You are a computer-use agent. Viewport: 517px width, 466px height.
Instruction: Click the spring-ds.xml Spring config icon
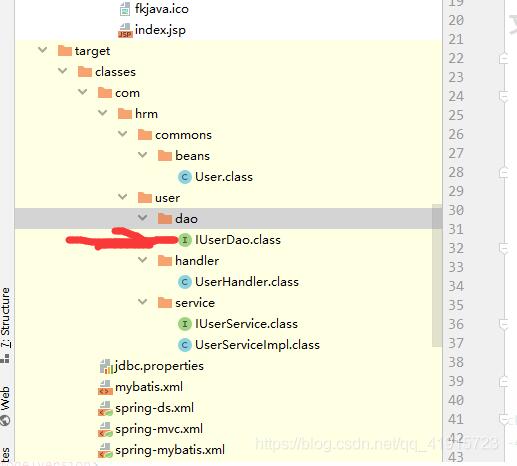coord(105,408)
